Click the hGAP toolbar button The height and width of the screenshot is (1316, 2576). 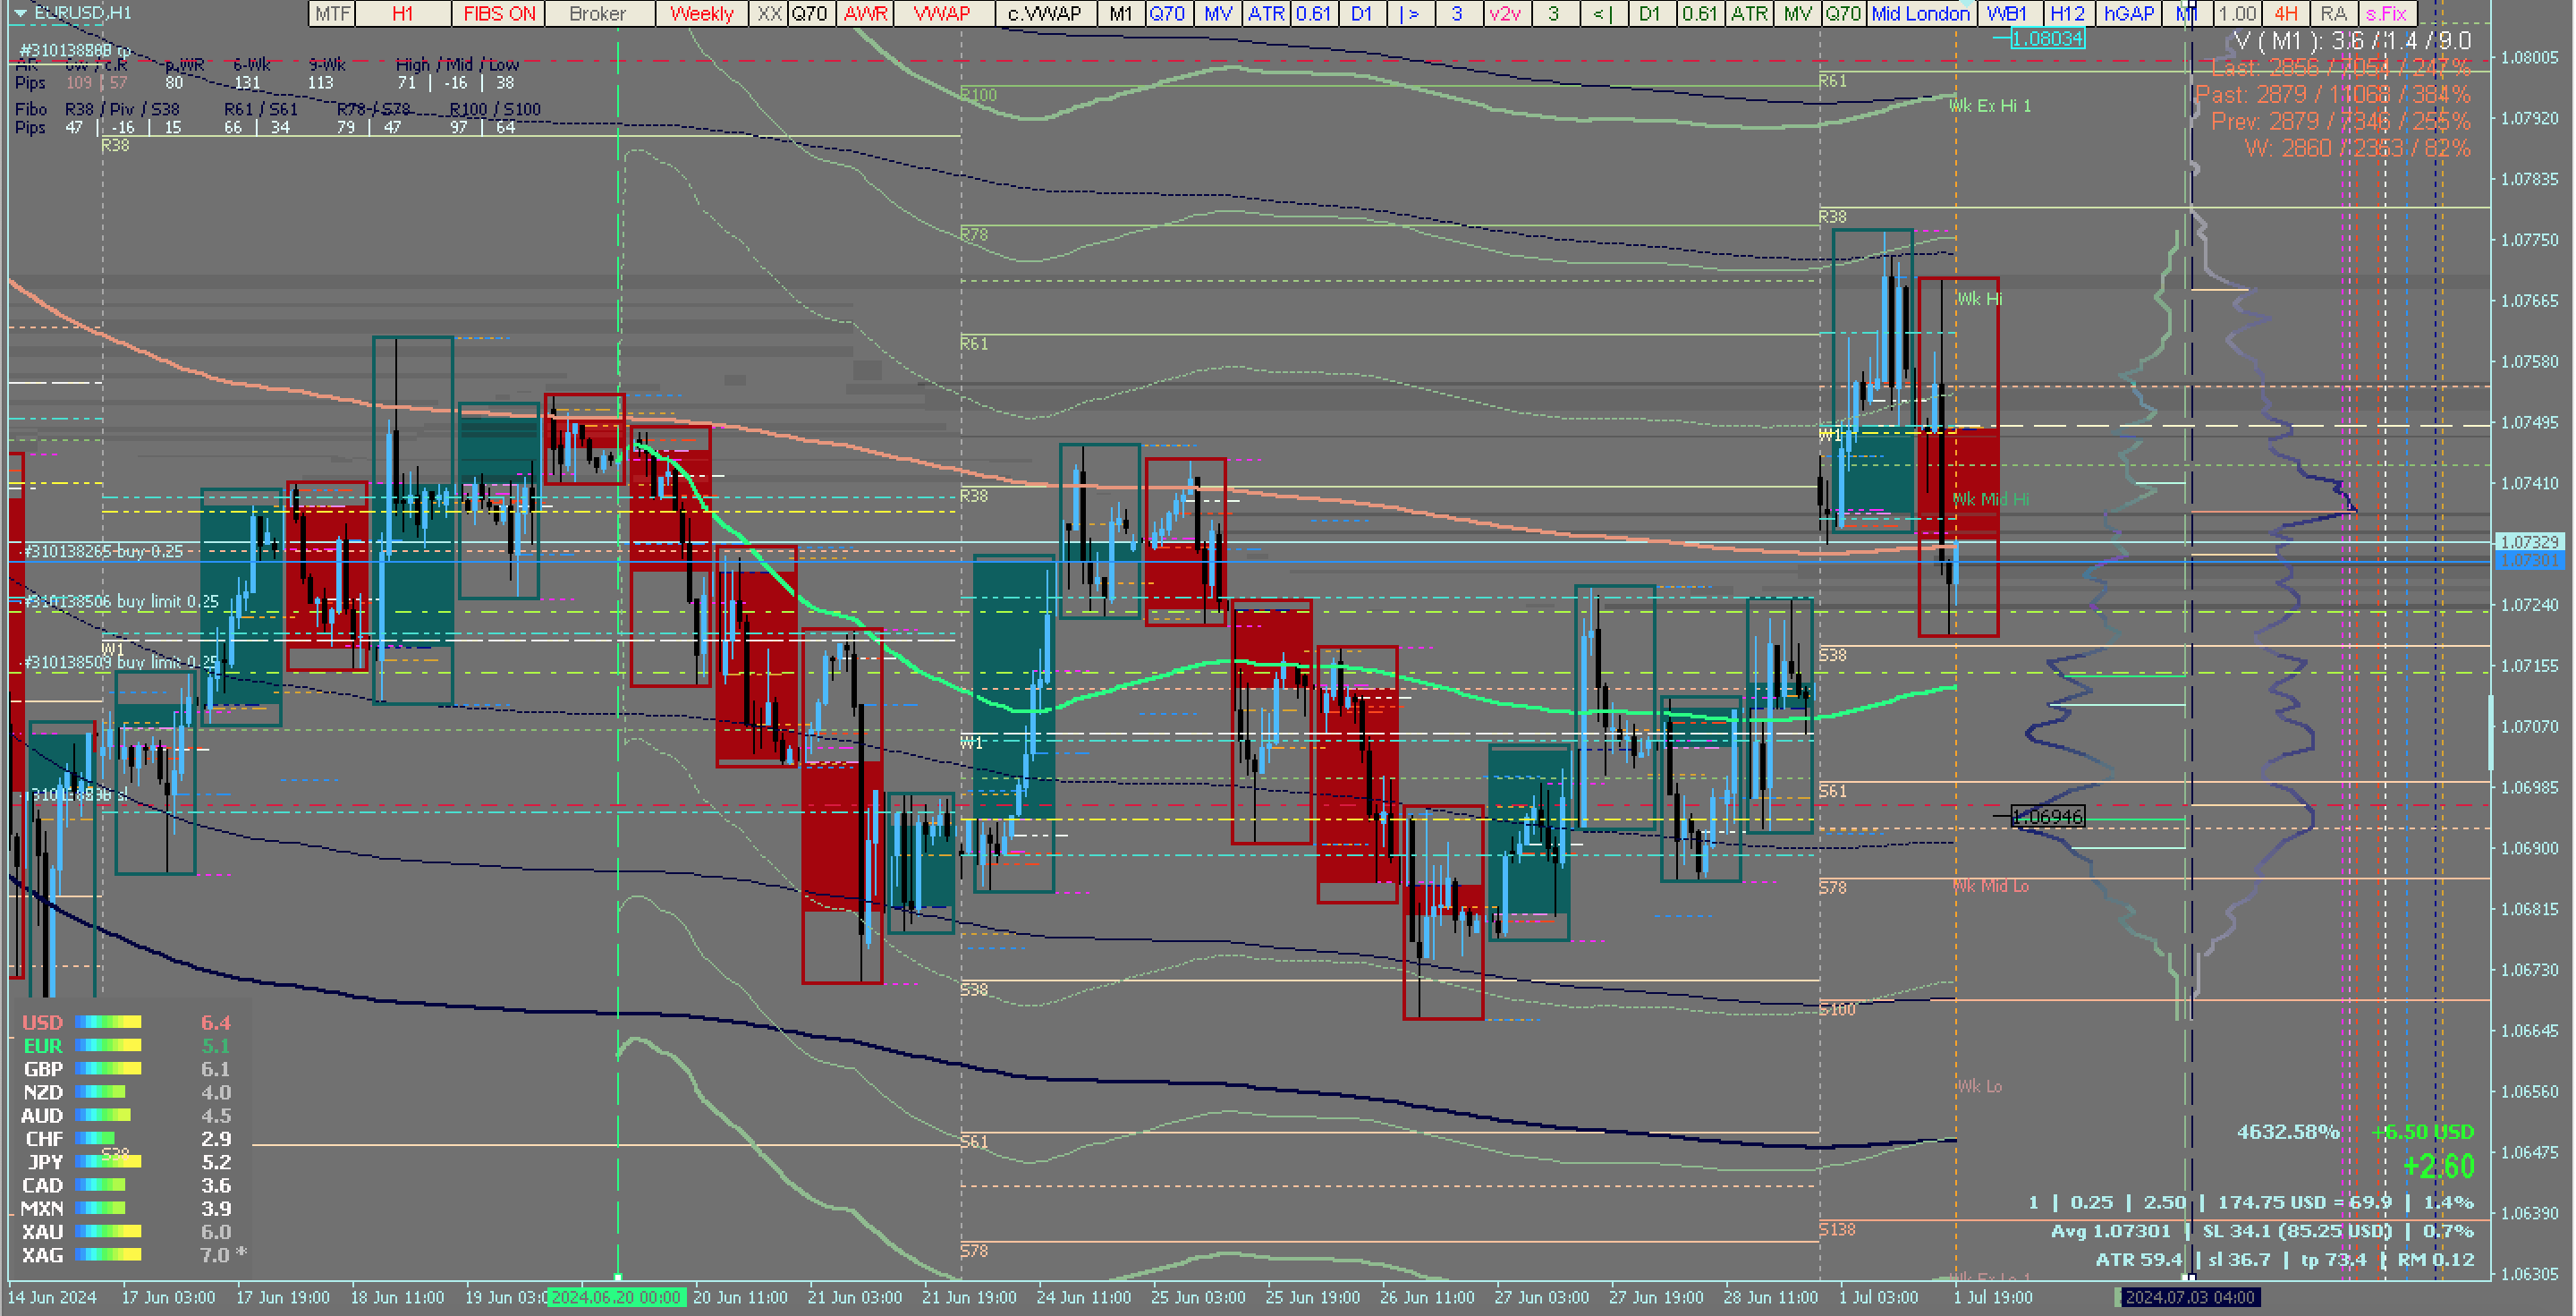[x=2128, y=13]
